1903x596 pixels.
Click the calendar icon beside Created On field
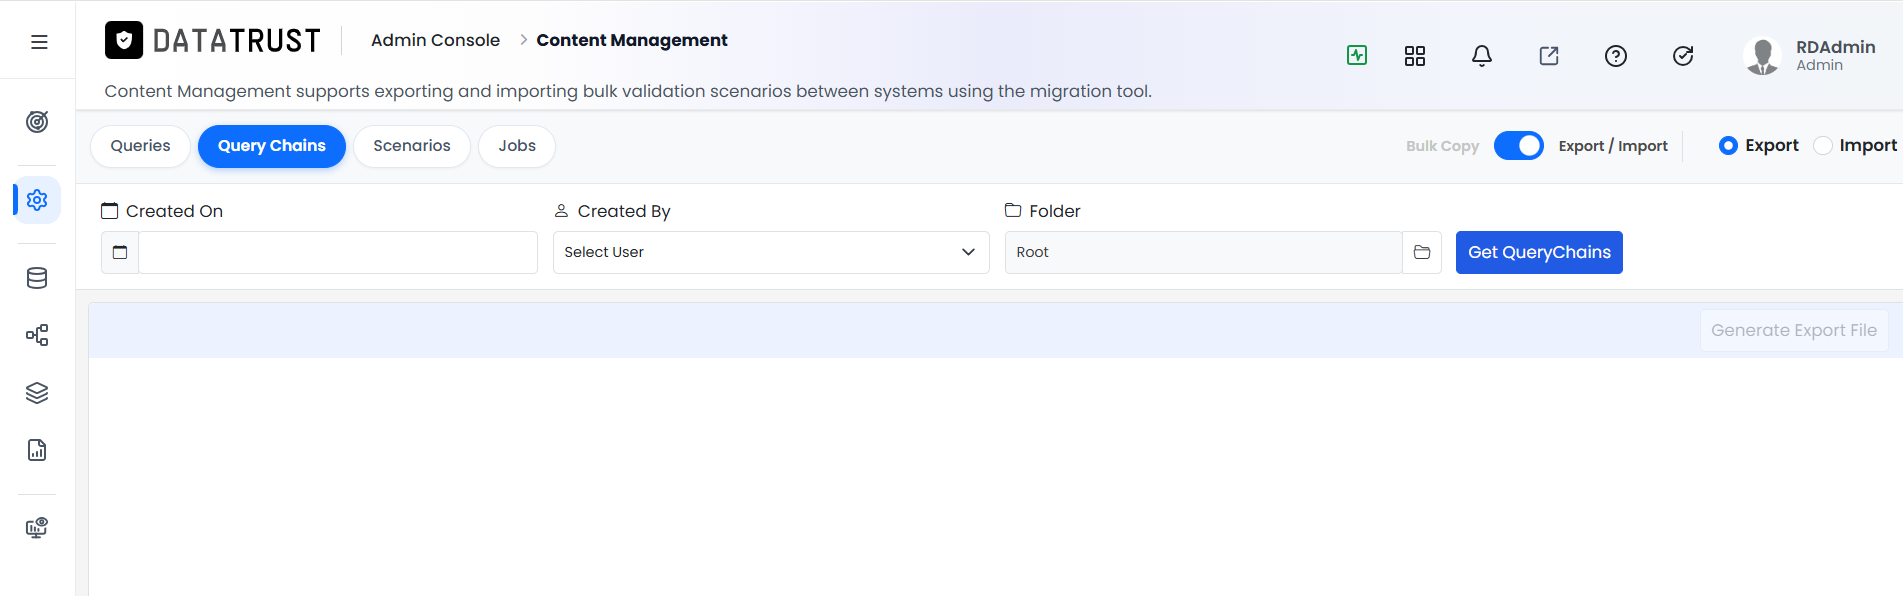pyautogui.click(x=120, y=253)
